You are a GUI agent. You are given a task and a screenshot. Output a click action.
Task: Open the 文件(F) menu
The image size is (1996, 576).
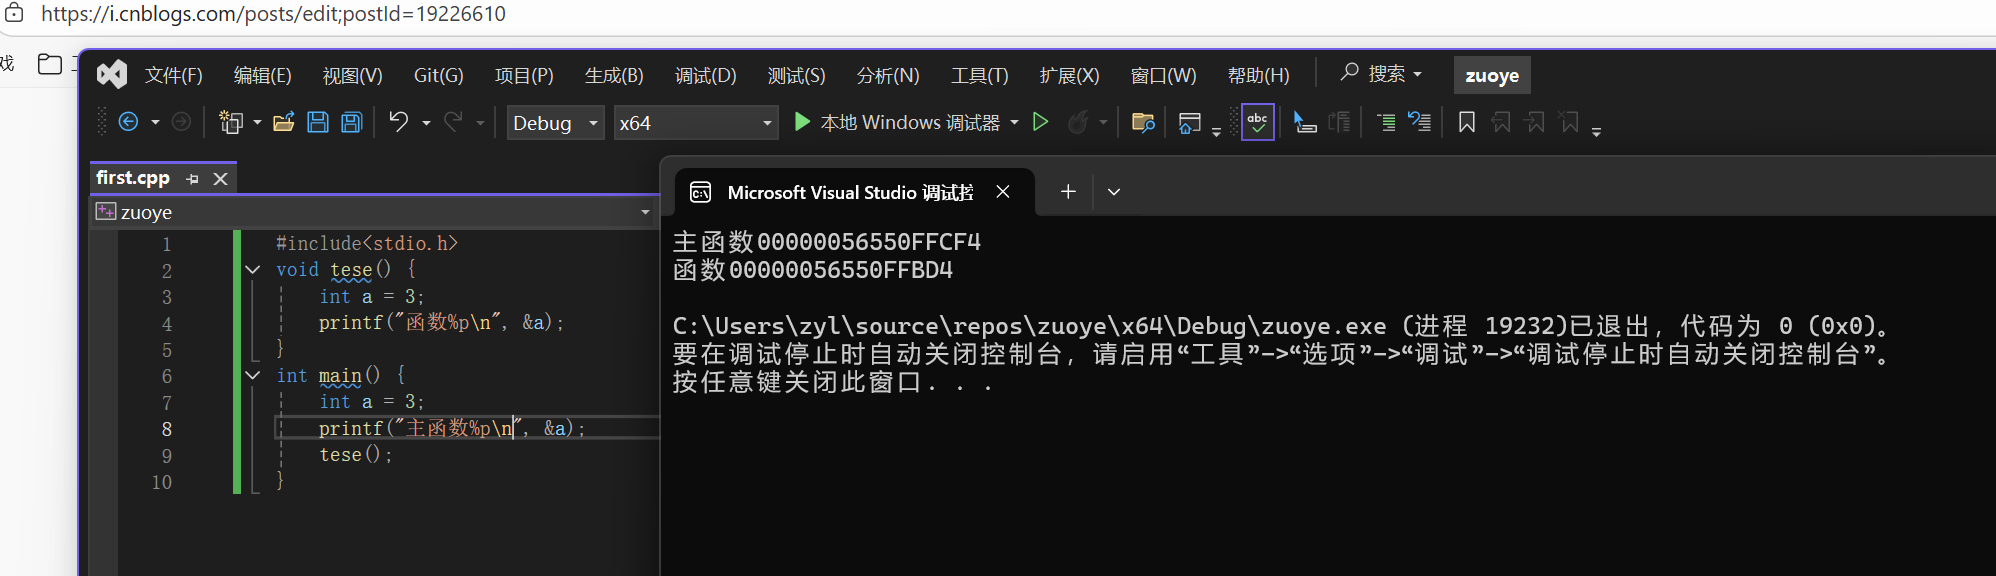174,75
